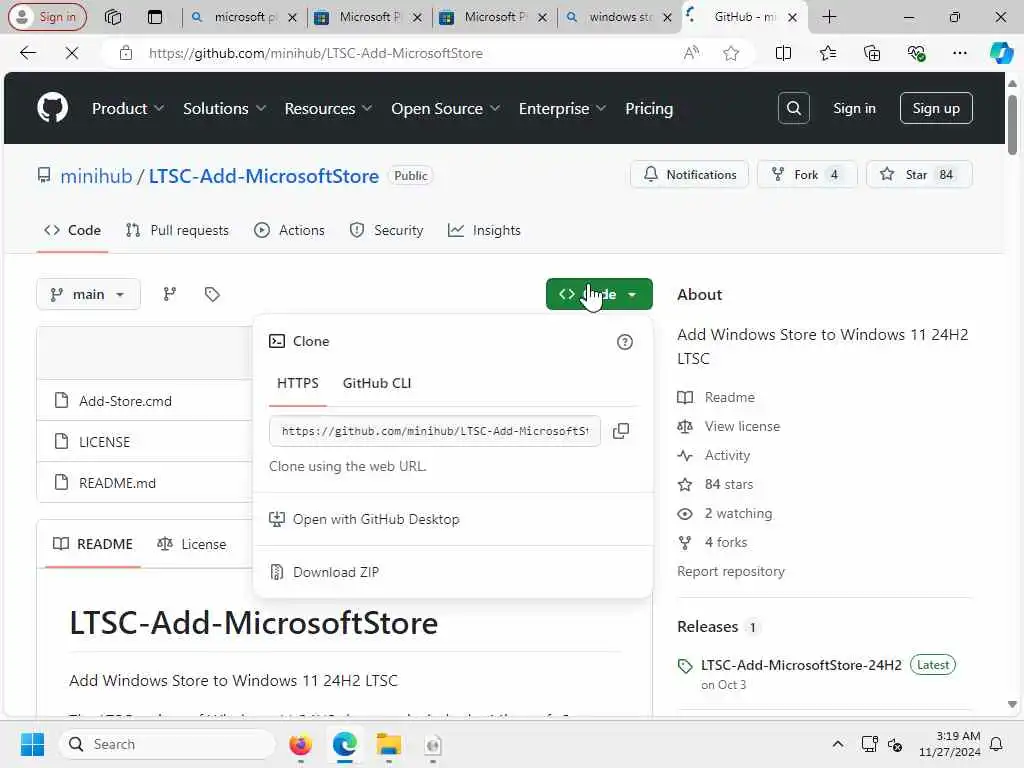Open the Insights tab

pyautogui.click(x=484, y=230)
